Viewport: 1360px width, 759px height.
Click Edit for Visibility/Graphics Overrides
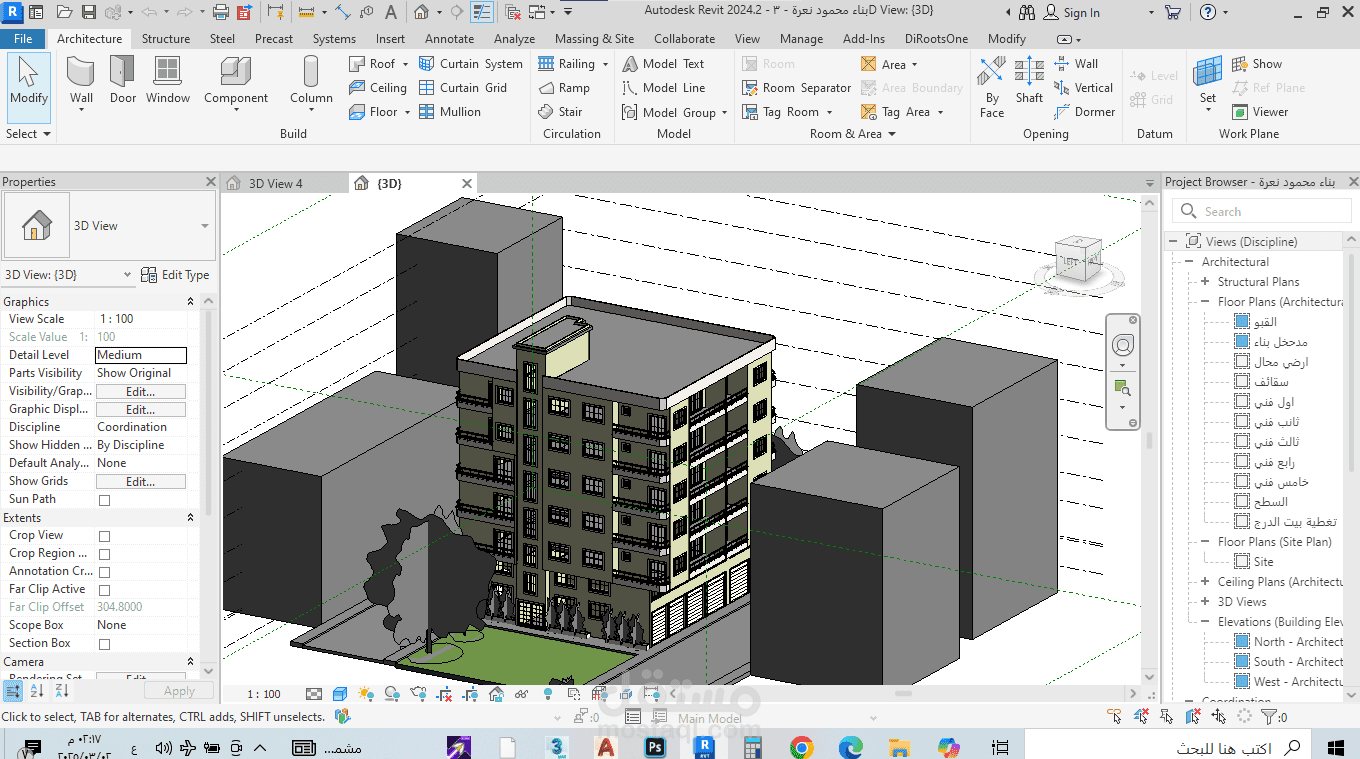[140, 392]
